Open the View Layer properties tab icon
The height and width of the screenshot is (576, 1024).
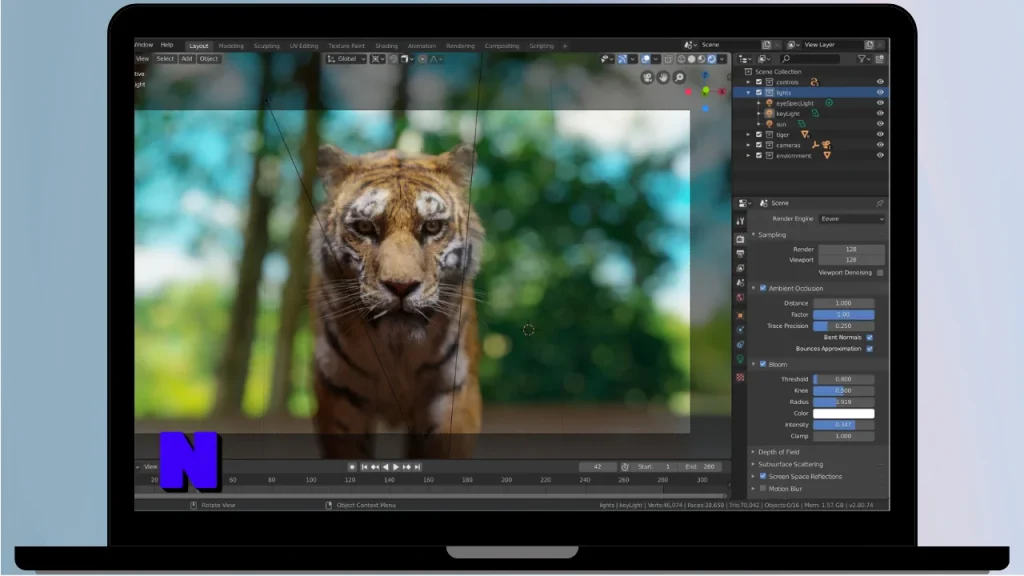(740, 268)
